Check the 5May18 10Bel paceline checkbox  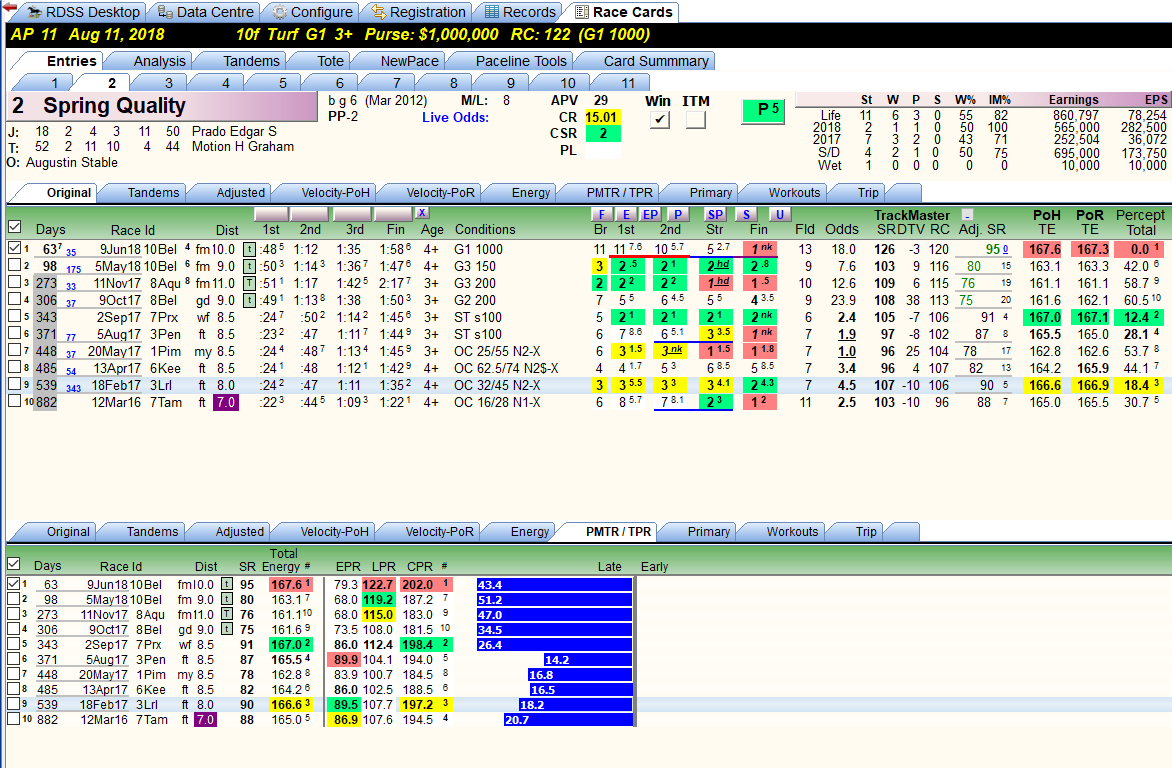[x=14, y=265]
